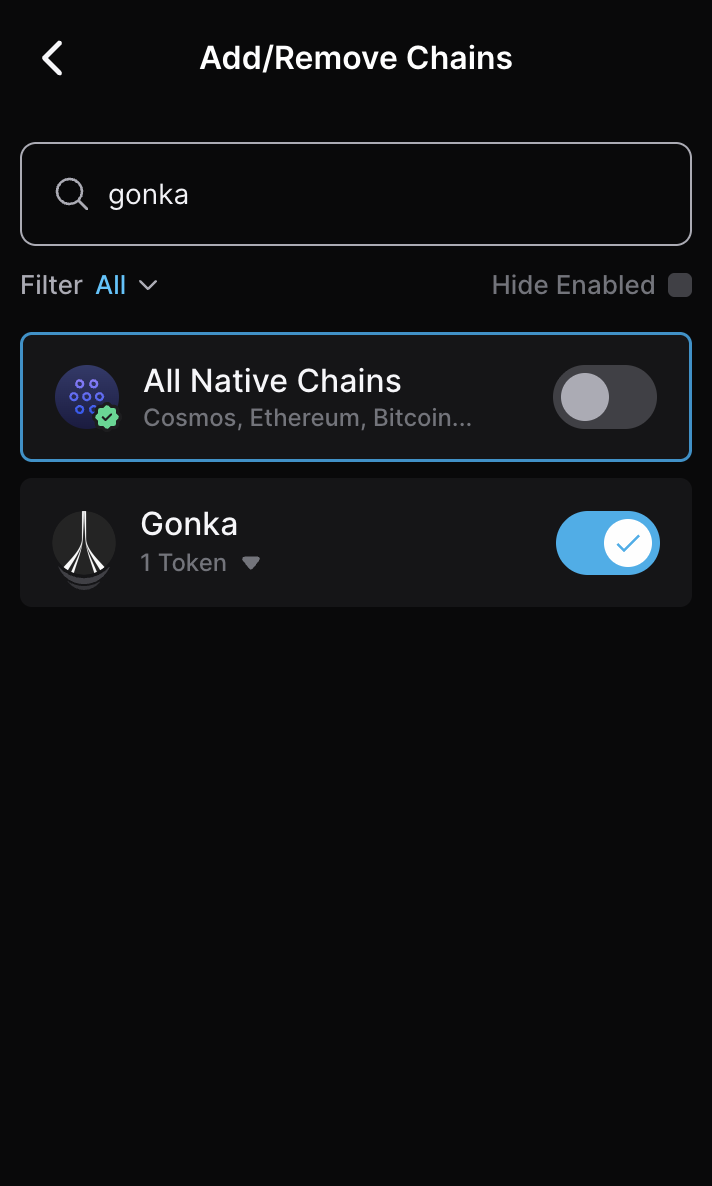Viewport: 712px width, 1186px height.
Task: Check the Hide Enabled checkbox
Action: (679, 285)
